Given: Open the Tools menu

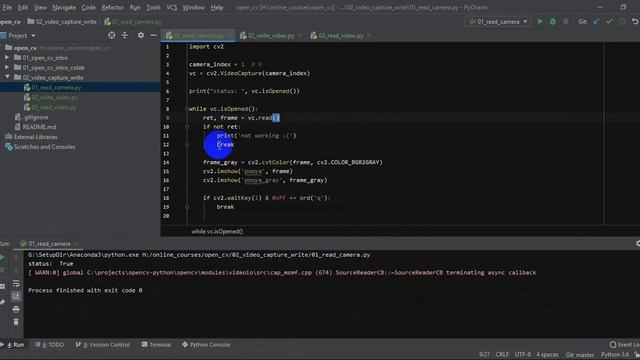Looking at the screenshot, I should point(153,7).
